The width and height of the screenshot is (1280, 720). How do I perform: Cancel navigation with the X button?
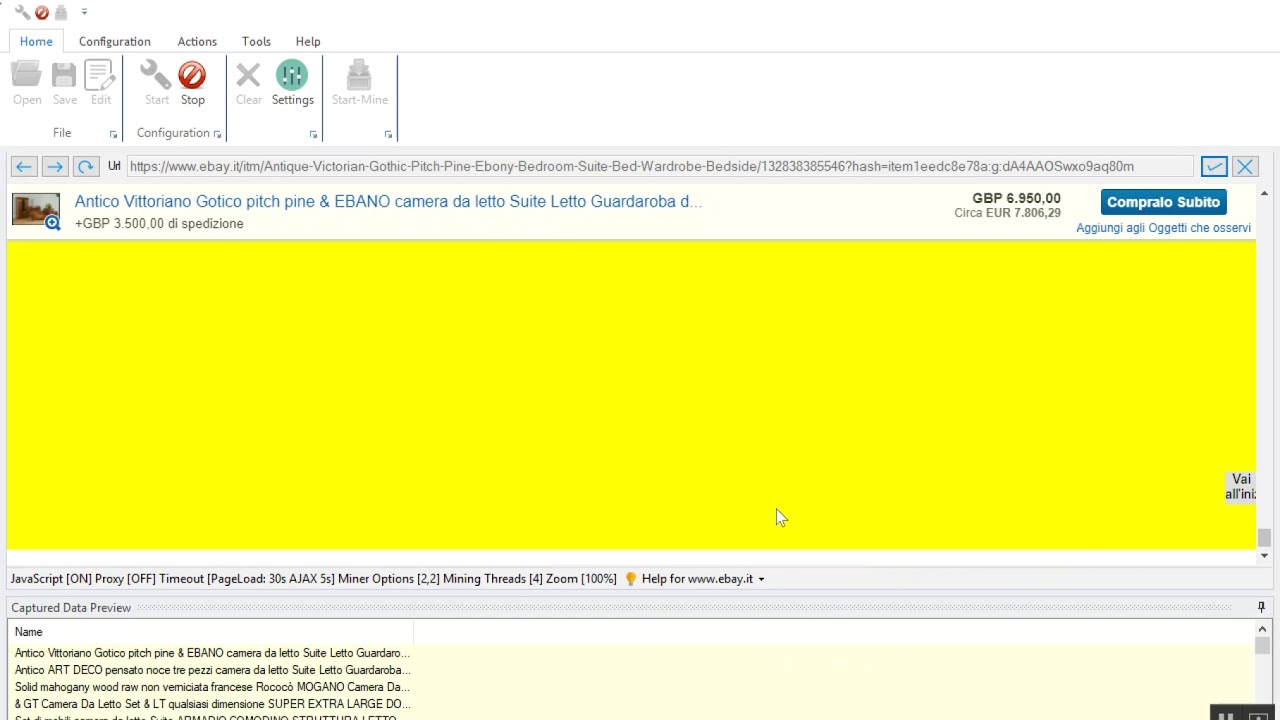click(x=1245, y=166)
